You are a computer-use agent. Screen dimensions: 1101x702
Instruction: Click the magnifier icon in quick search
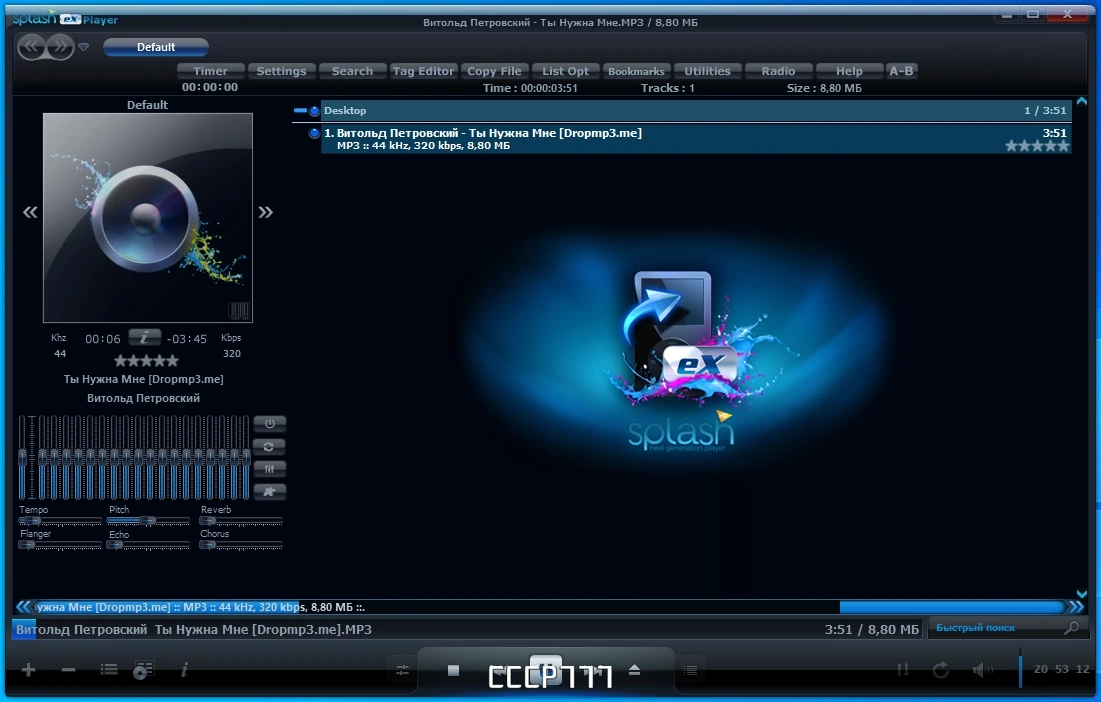[x=1072, y=628]
